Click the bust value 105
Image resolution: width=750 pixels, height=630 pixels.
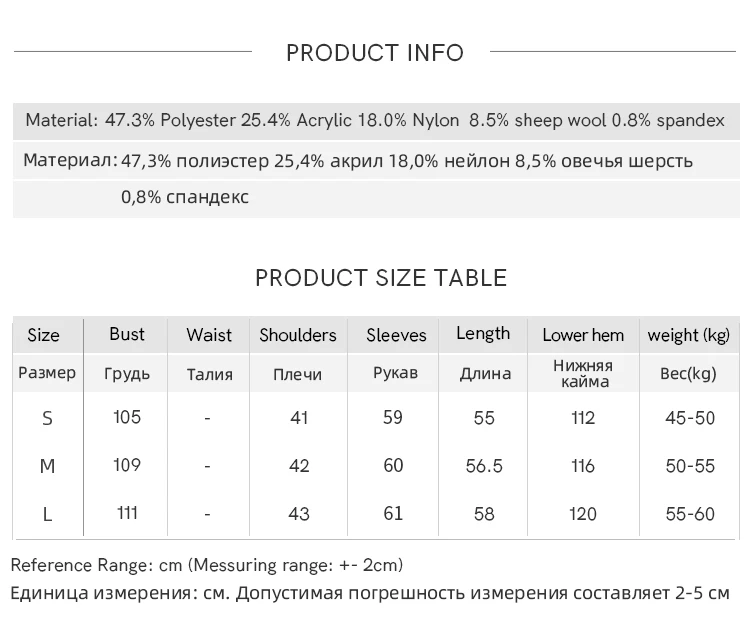pos(127,417)
